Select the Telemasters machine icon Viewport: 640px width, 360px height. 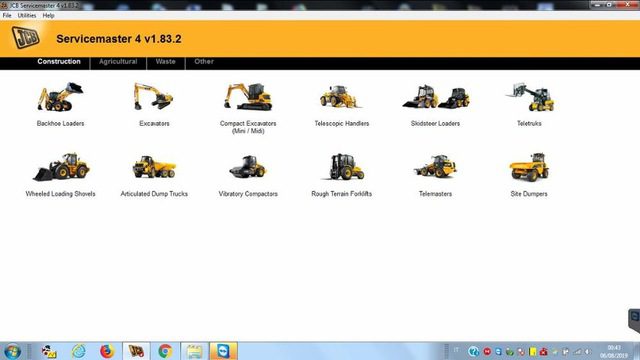[435, 167]
